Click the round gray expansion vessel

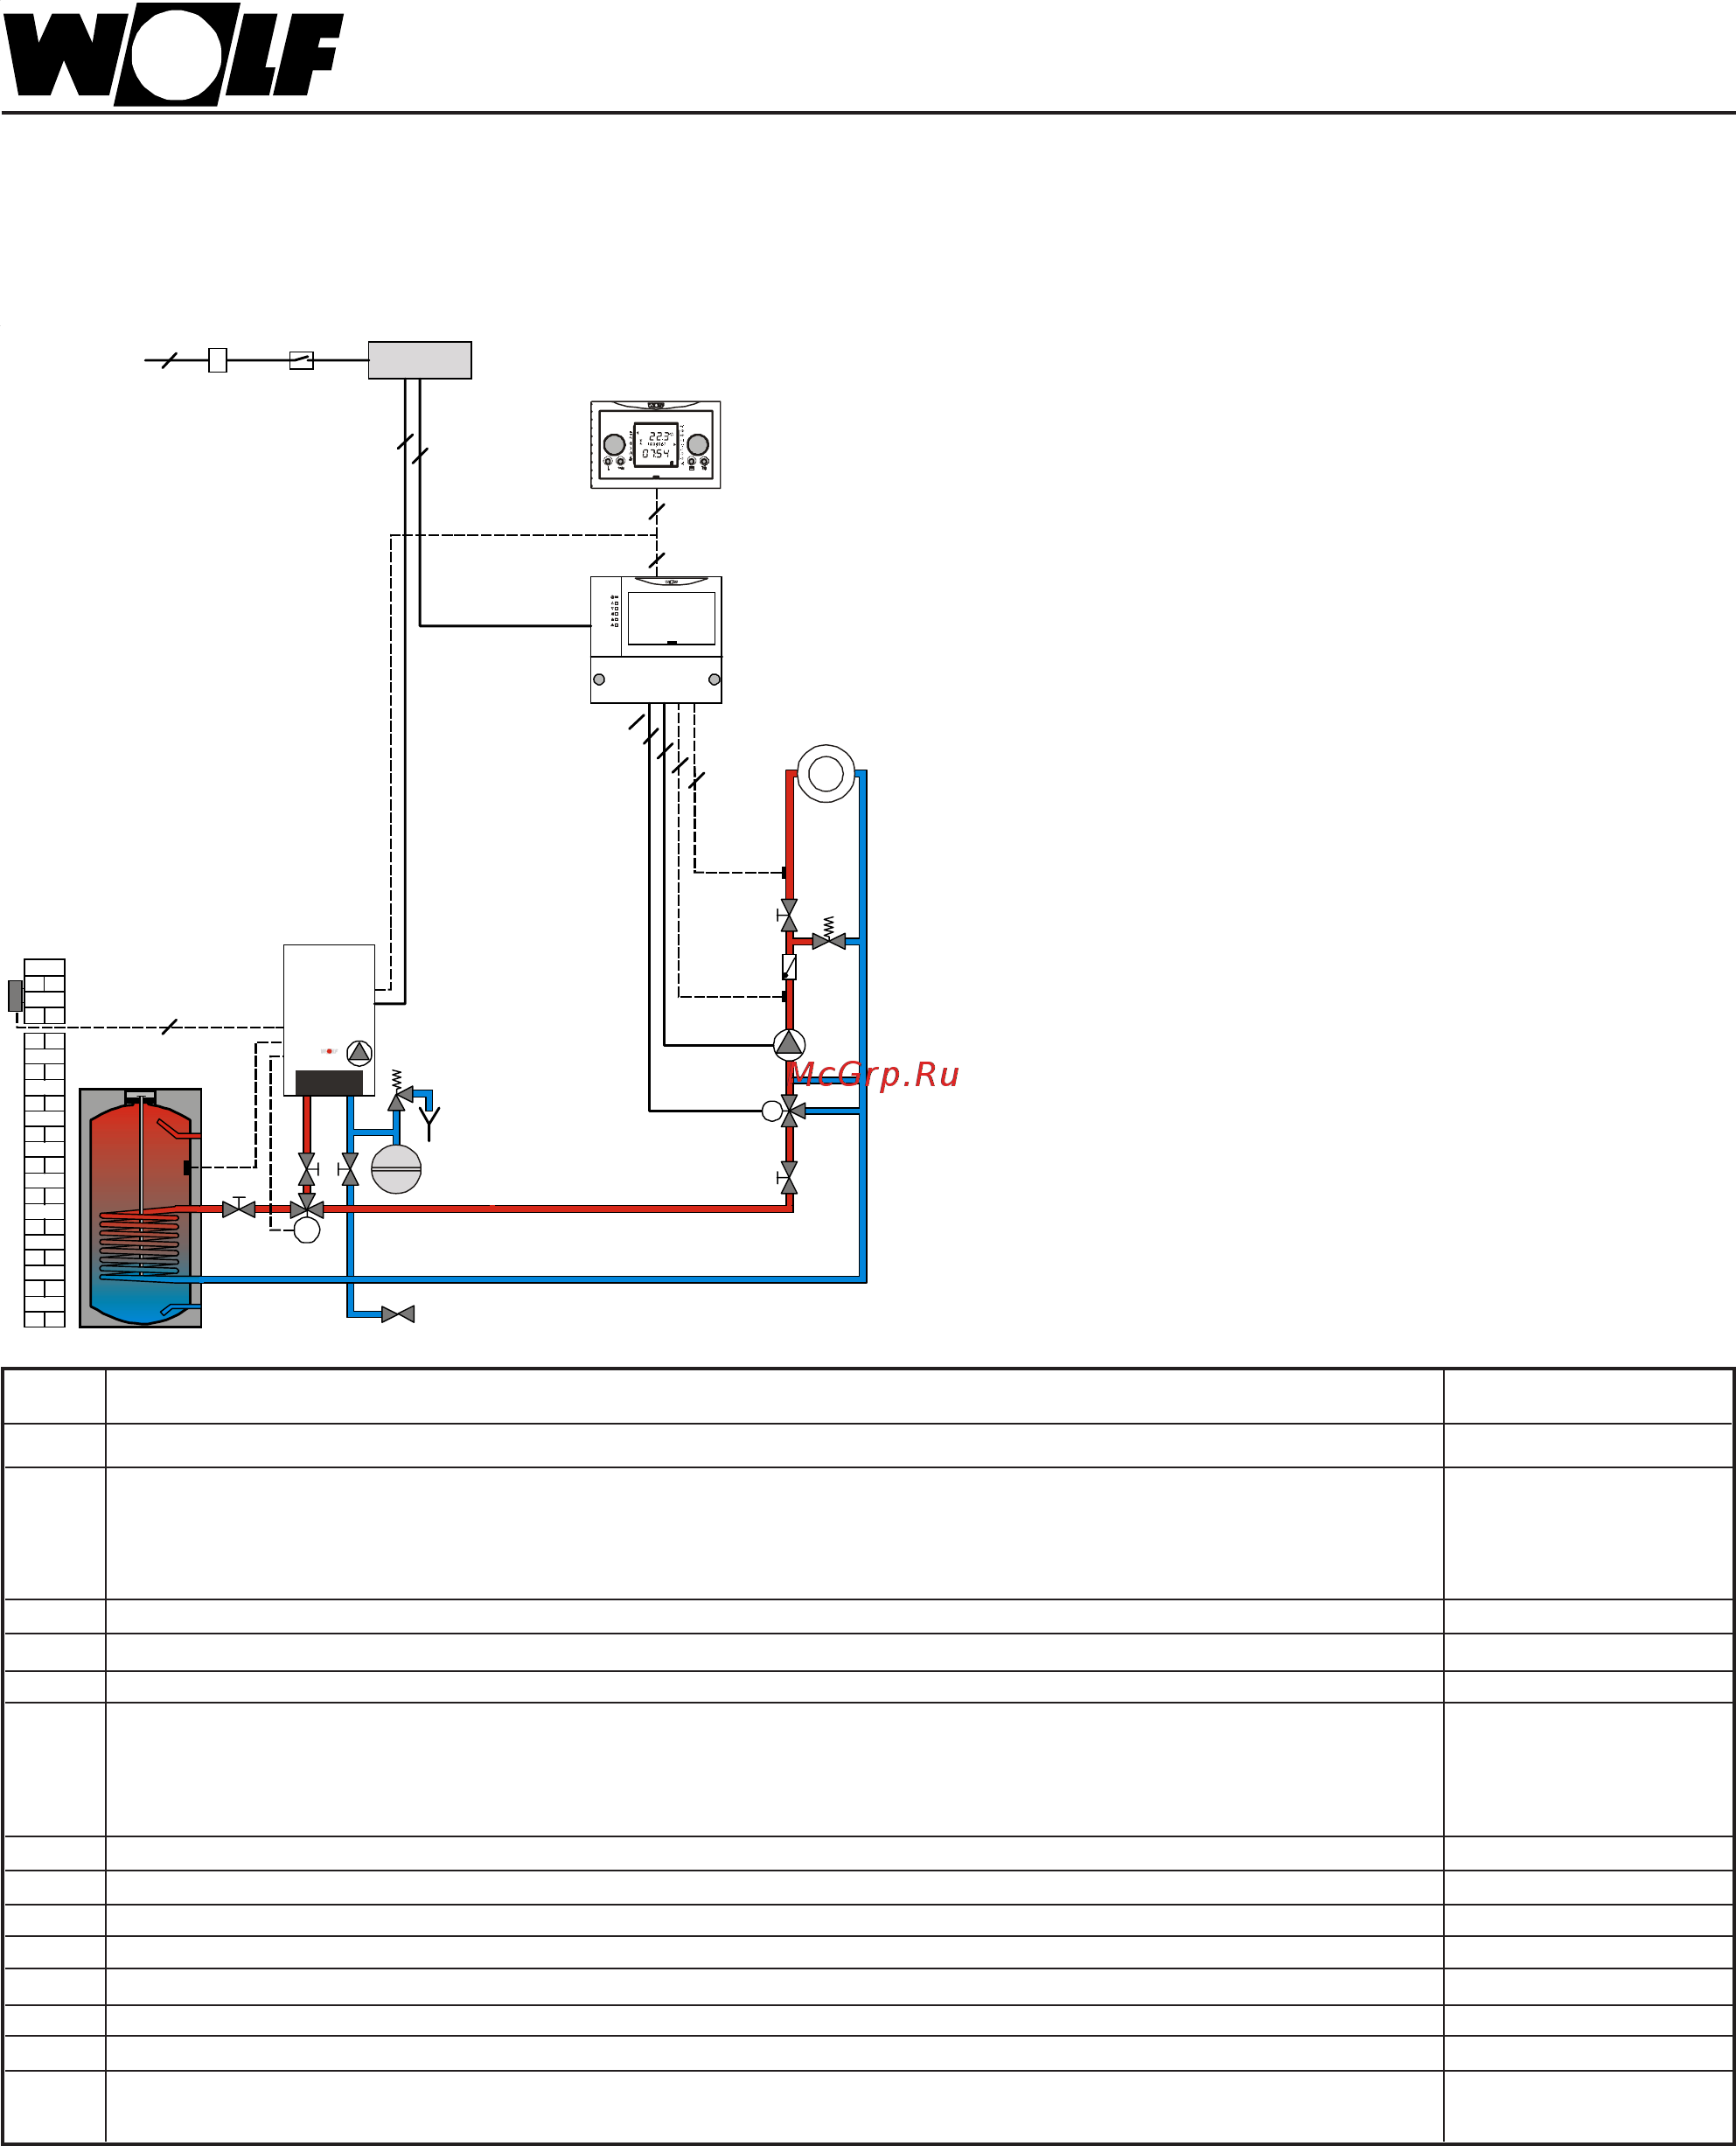click(396, 1168)
